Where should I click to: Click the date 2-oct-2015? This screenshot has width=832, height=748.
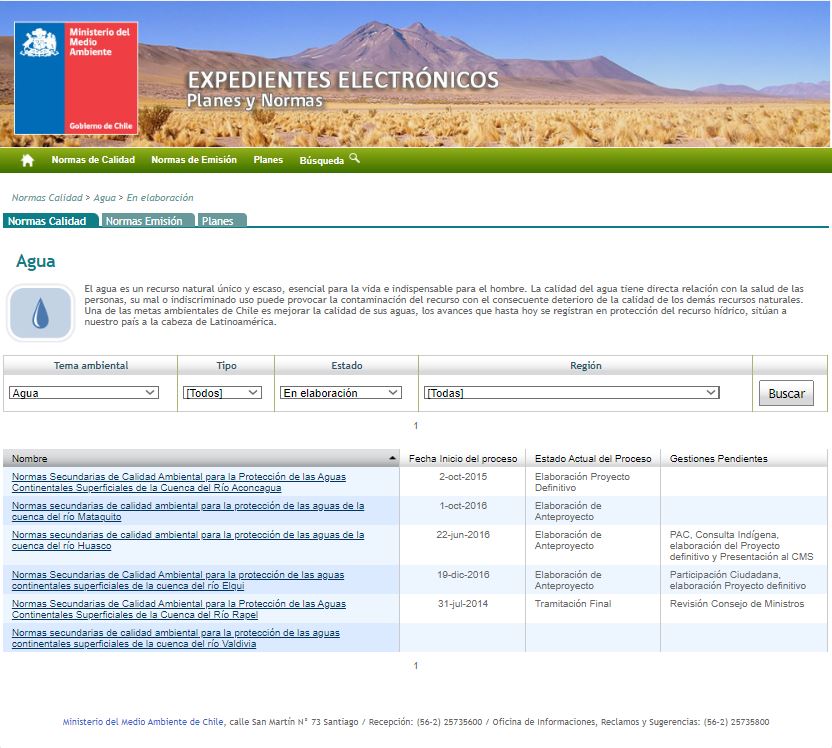[x=463, y=476]
